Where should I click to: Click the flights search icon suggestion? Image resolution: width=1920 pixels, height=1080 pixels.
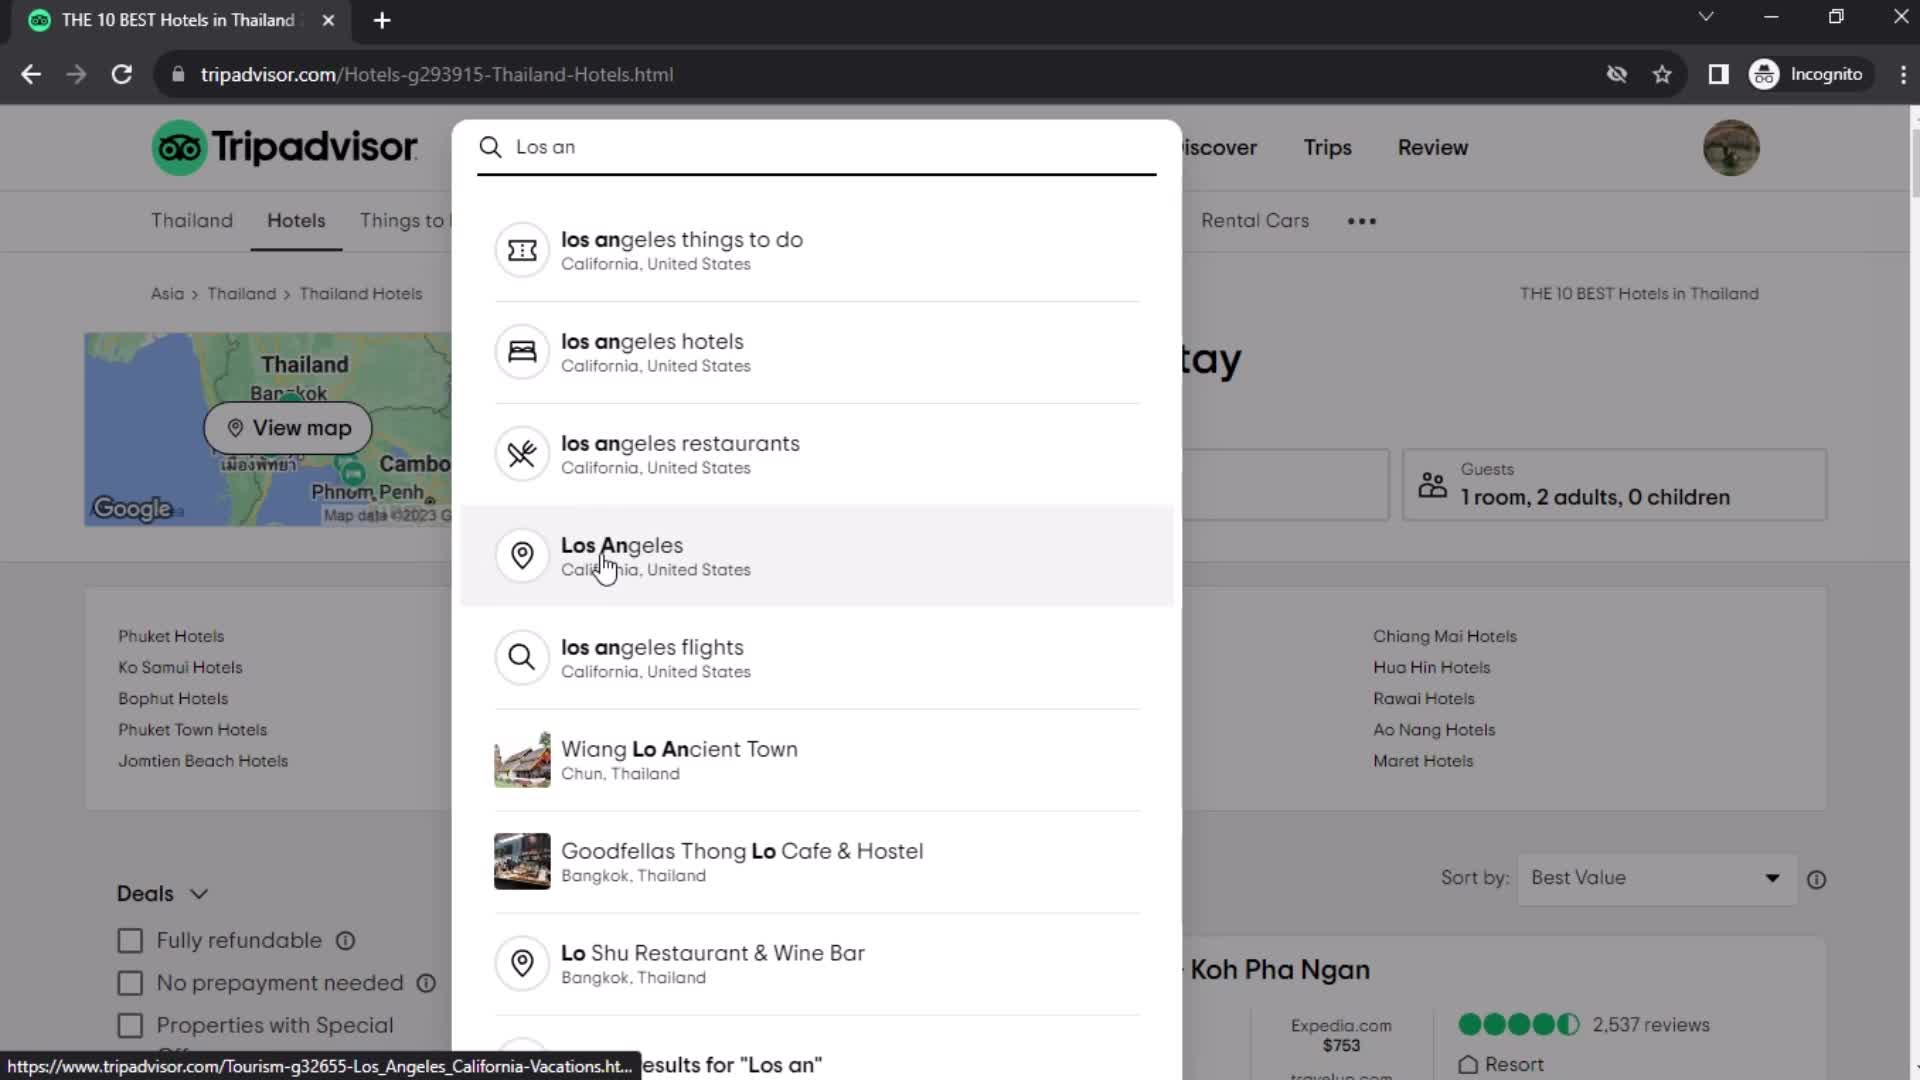tap(522, 657)
